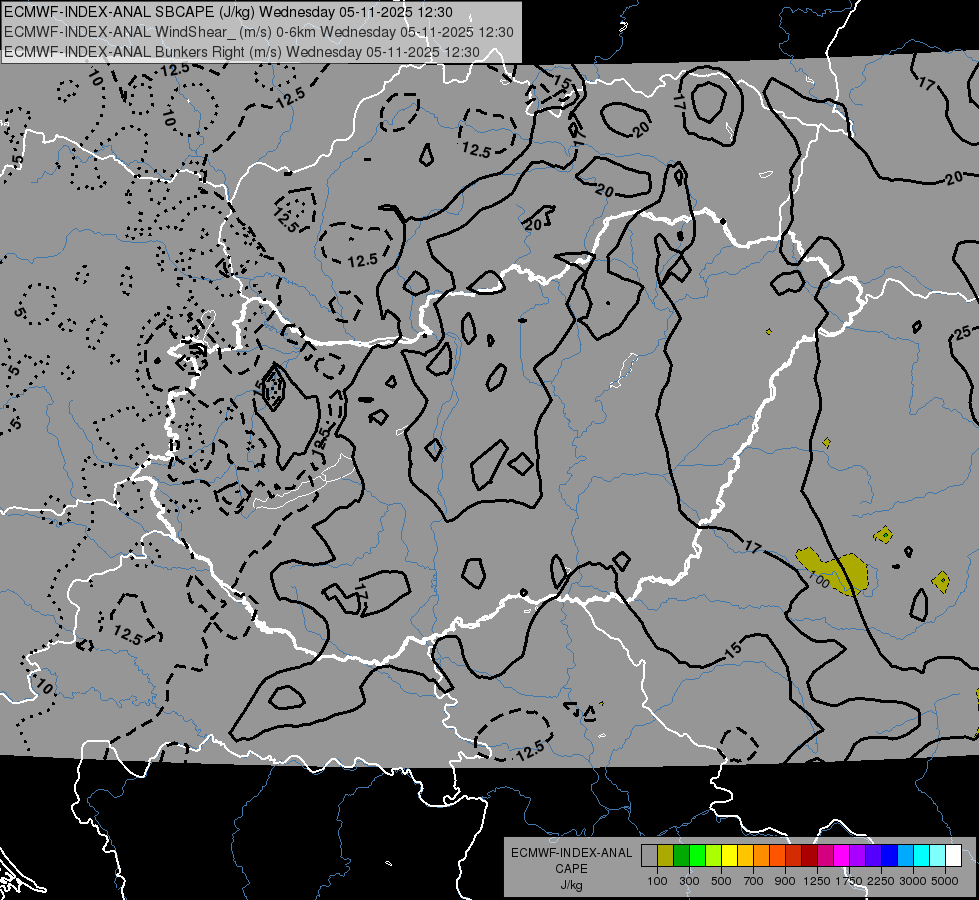Click the Bunkers Right (m/s) title line

[x=242, y=52]
